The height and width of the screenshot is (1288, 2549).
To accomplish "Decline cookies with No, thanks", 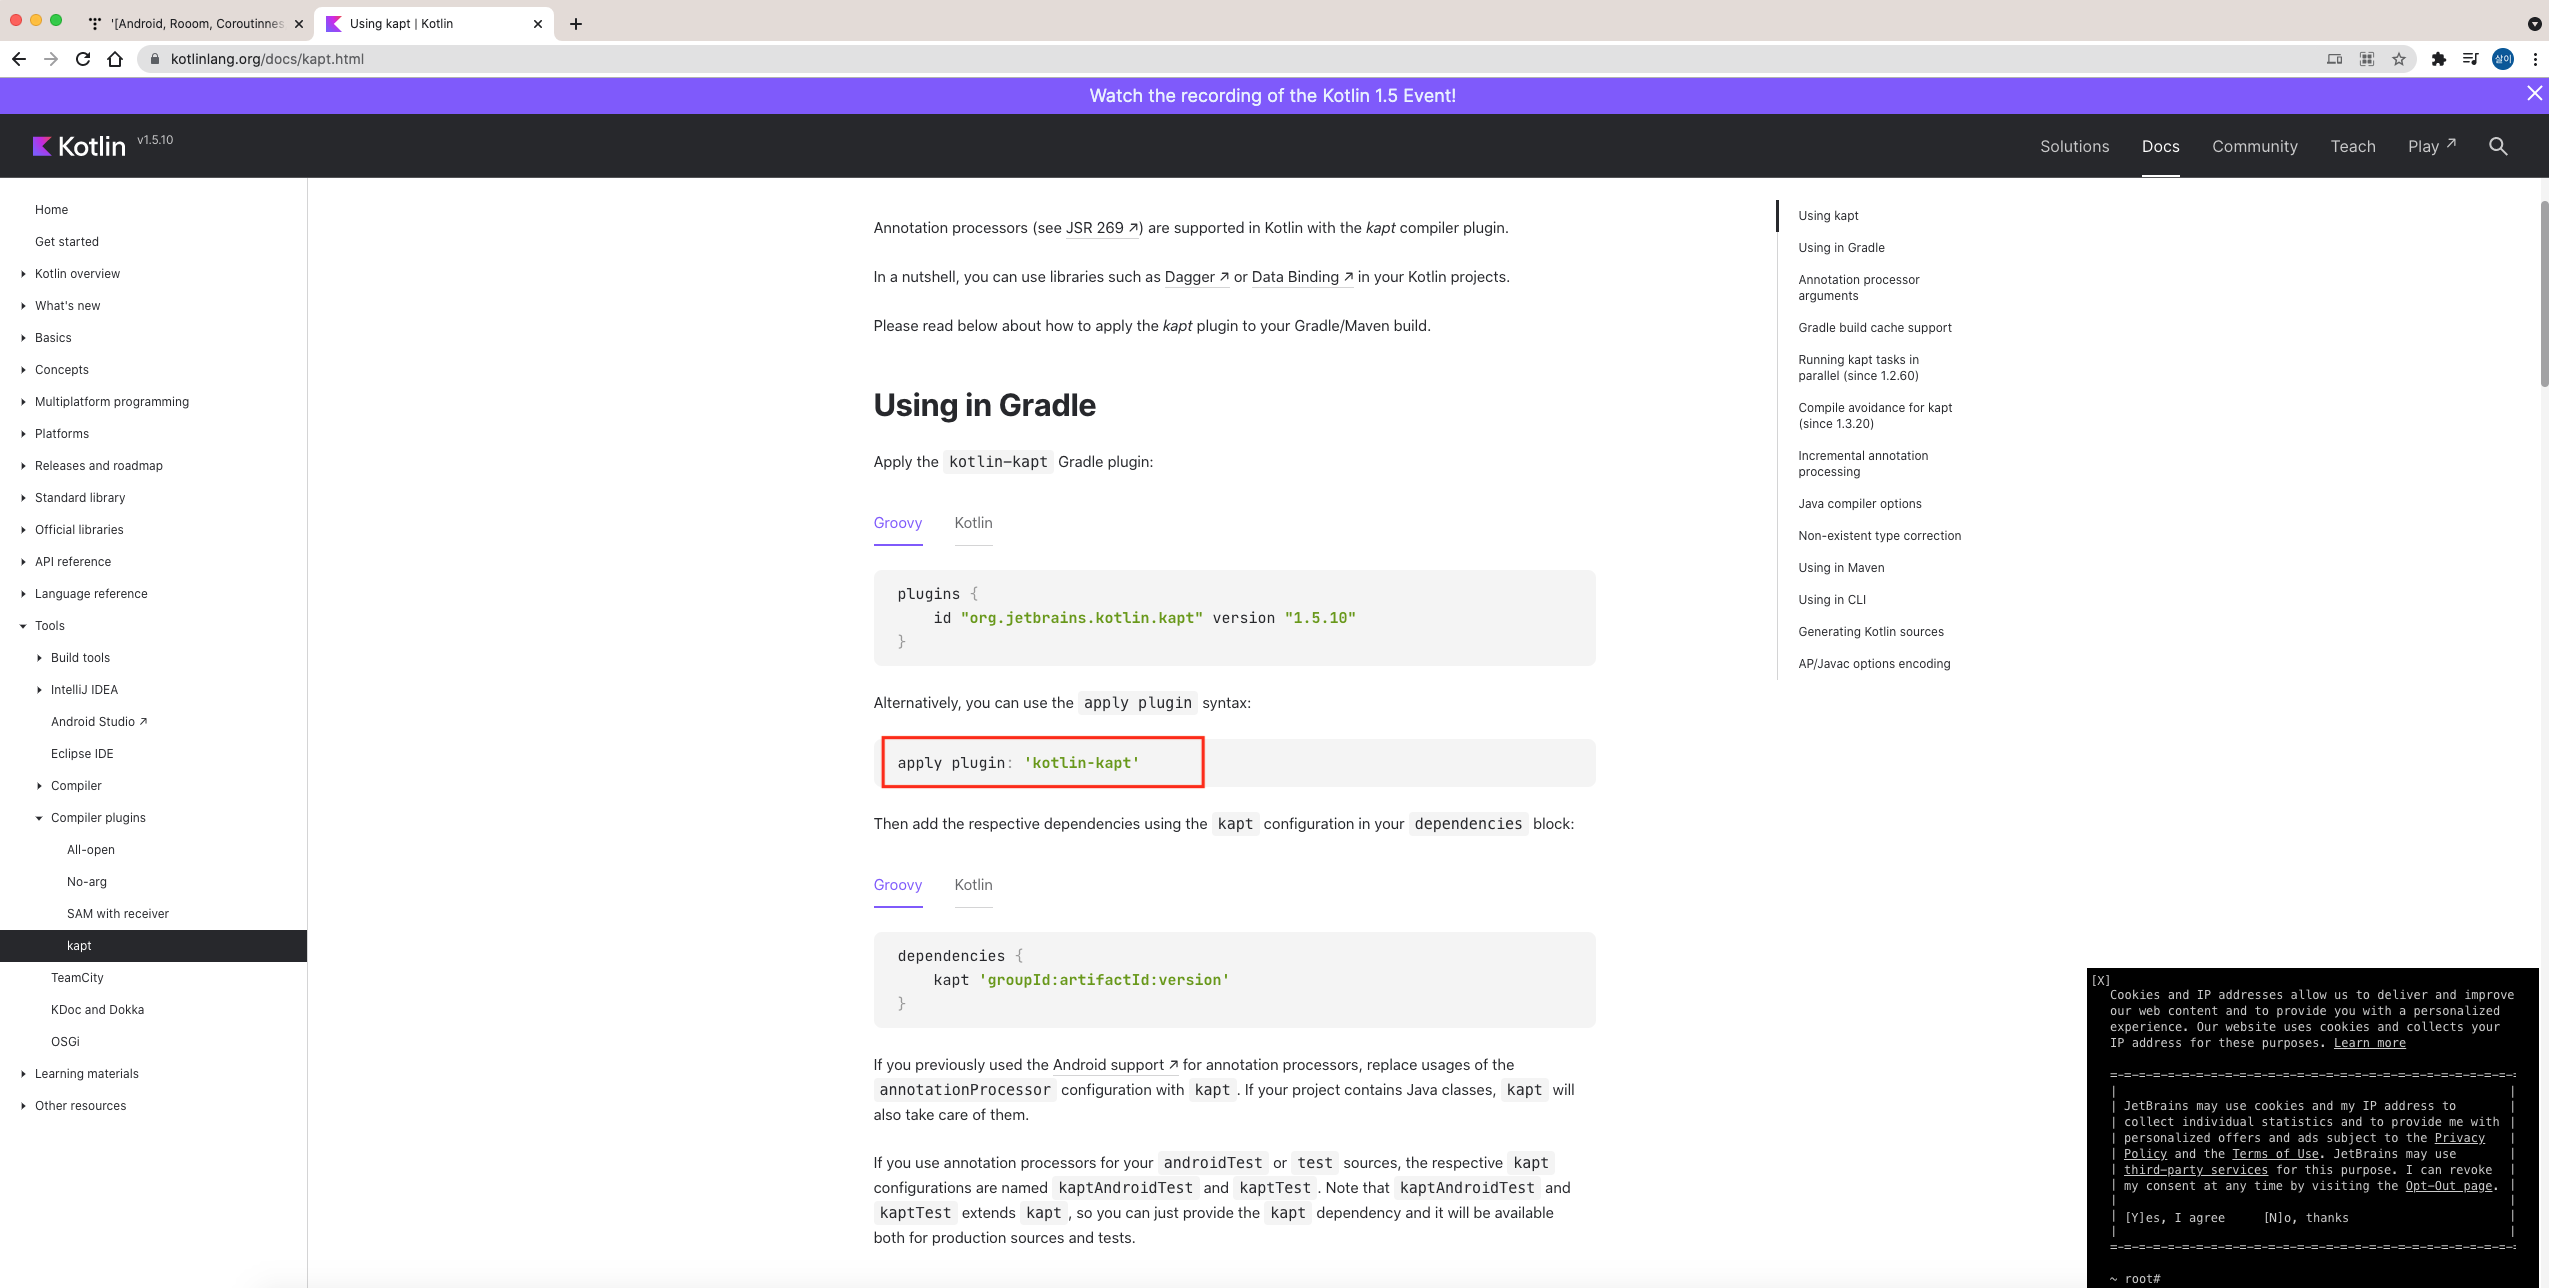I will [x=2305, y=1218].
